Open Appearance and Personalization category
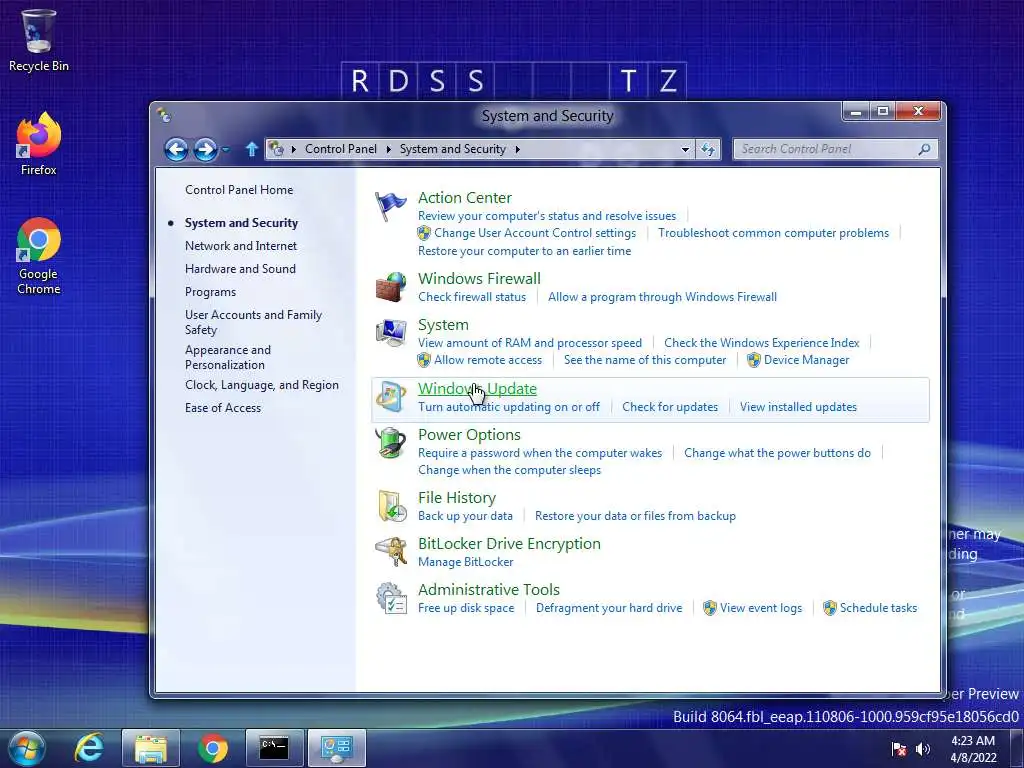This screenshot has width=1024, height=768. (228, 357)
